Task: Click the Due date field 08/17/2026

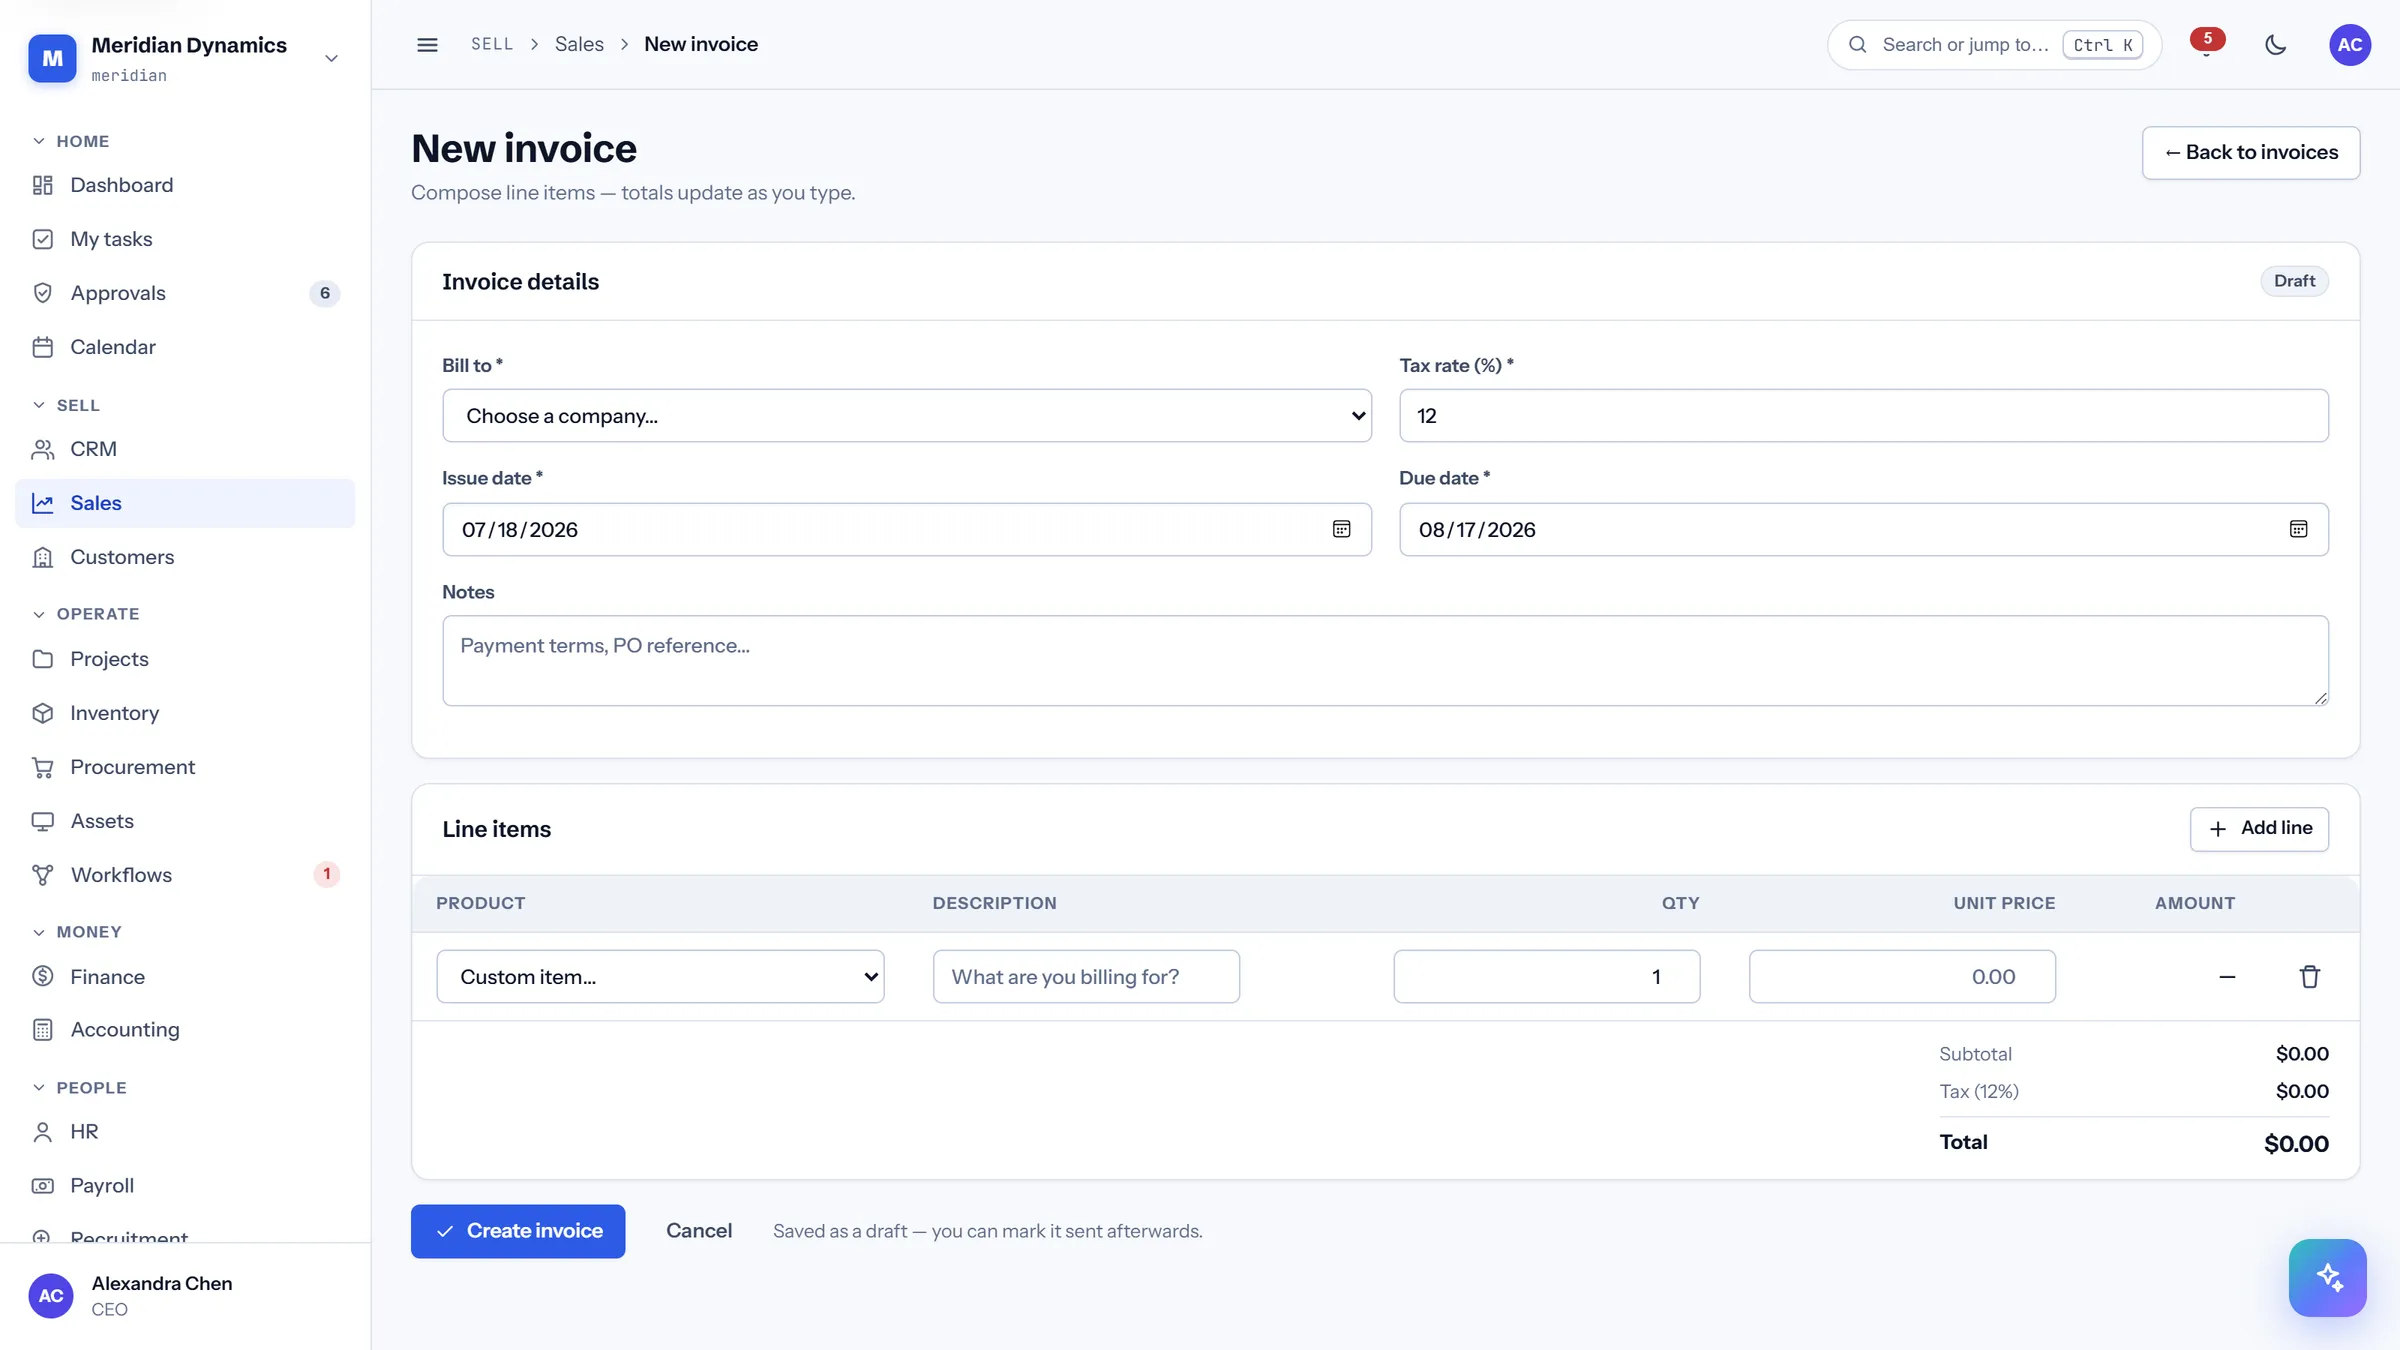Action: click(1863, 529)
